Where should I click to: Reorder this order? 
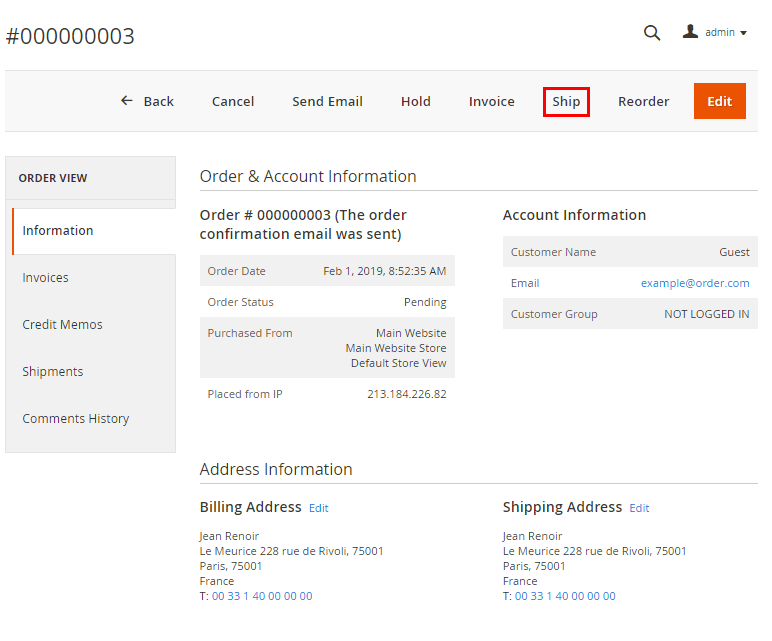(643, 101)
